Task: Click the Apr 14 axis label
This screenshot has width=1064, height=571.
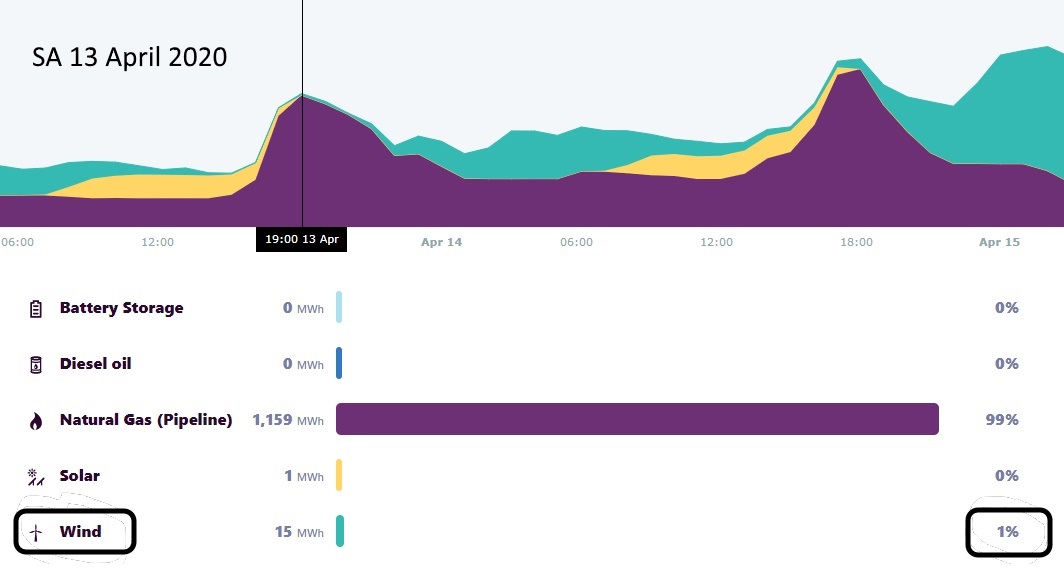Action: tap(441, 242)
